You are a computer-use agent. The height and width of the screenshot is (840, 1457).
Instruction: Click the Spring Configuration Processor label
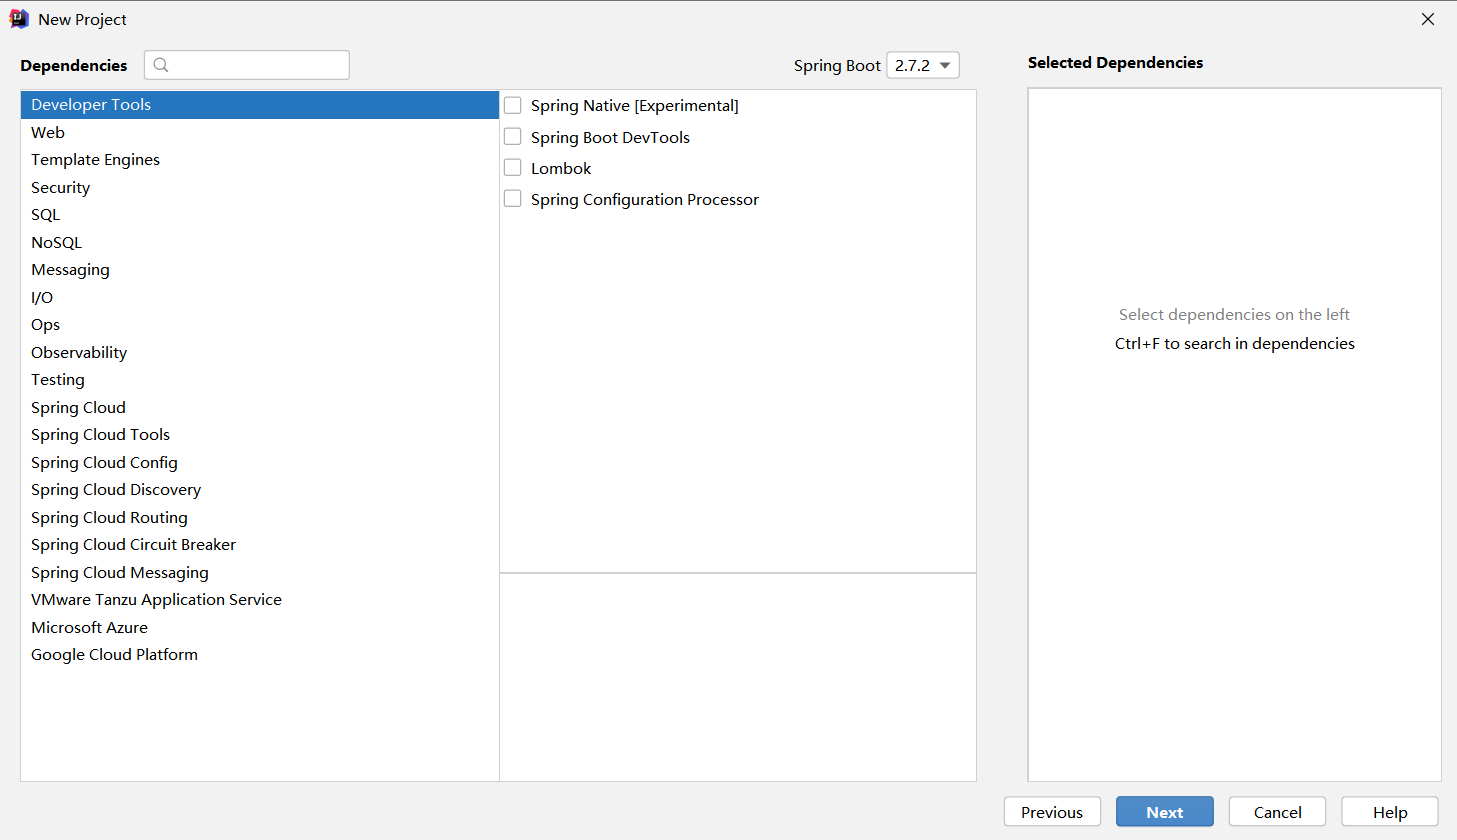(645, 199)
